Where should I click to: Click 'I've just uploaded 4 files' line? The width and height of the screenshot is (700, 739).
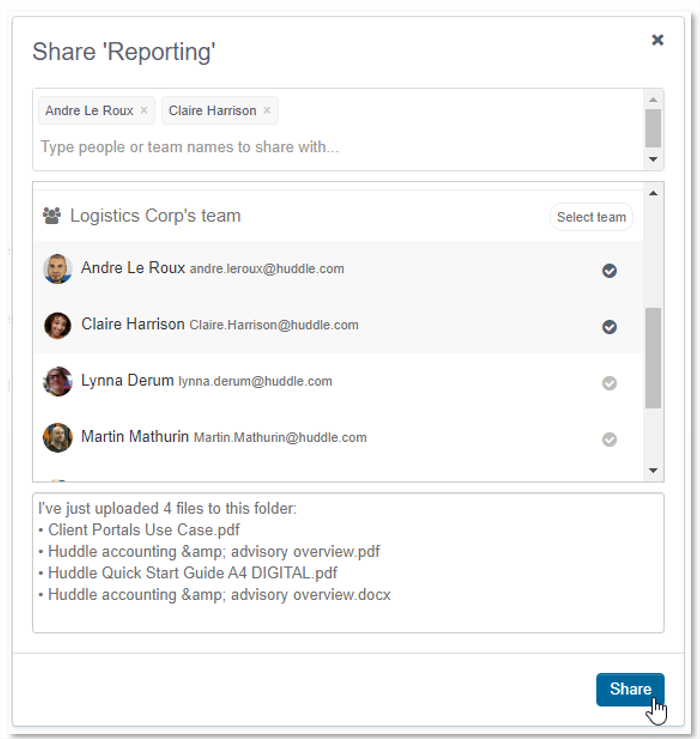coord(167,509)
